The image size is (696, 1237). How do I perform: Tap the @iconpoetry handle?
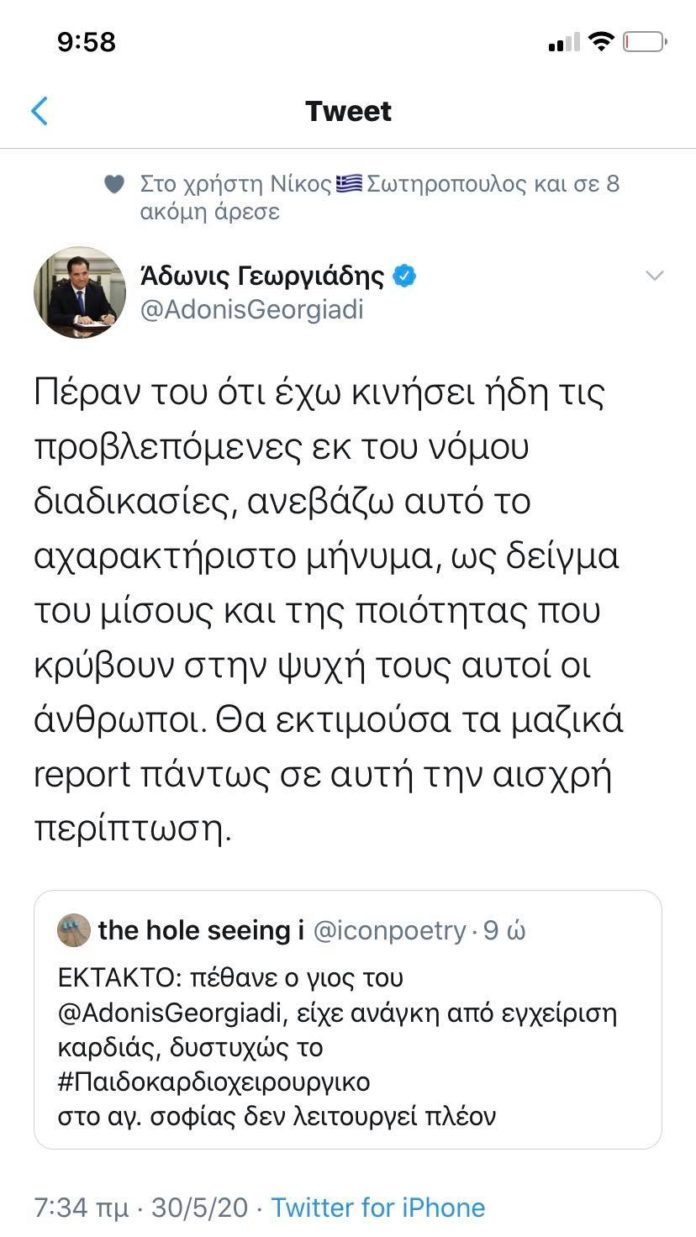click(x=389, y=931)
